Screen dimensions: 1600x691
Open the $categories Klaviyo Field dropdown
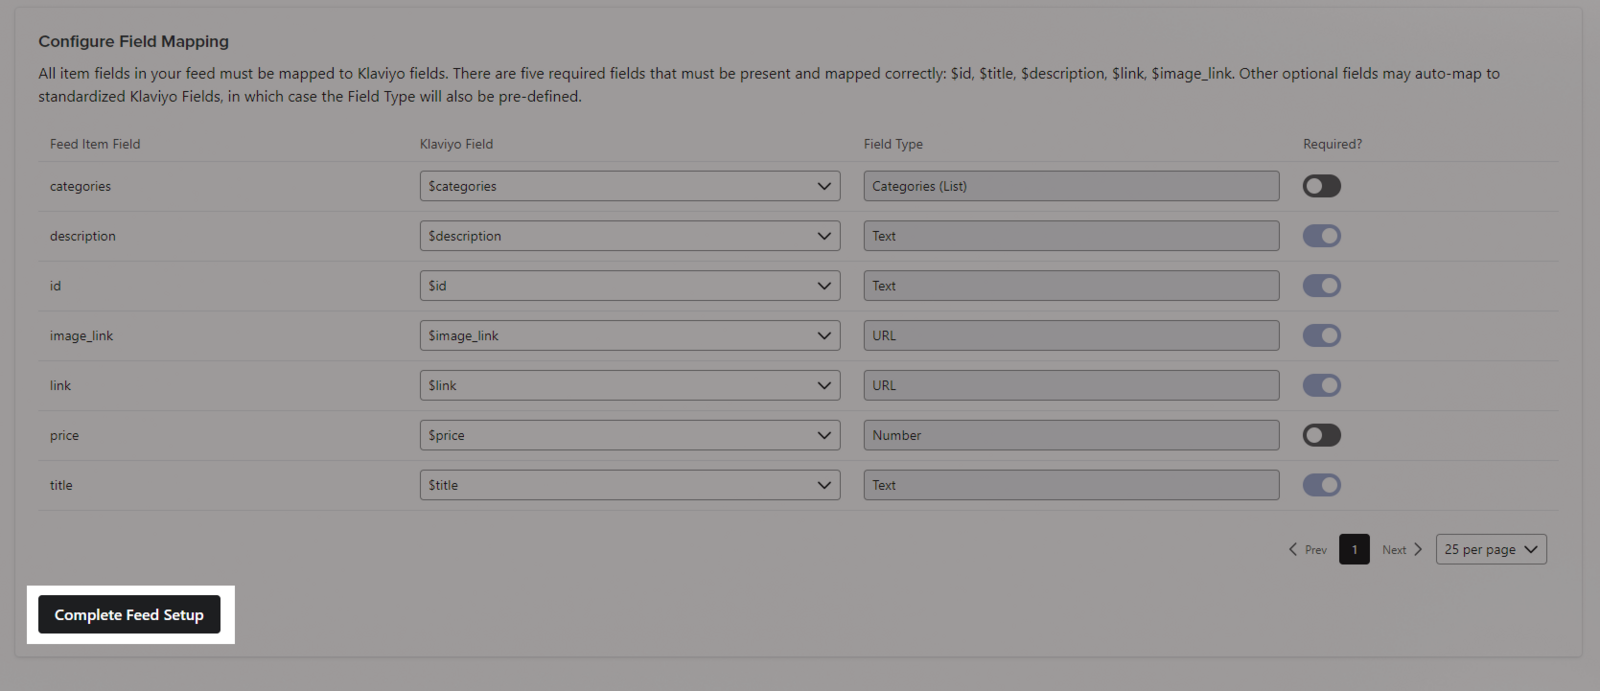(x=630, y=186)
